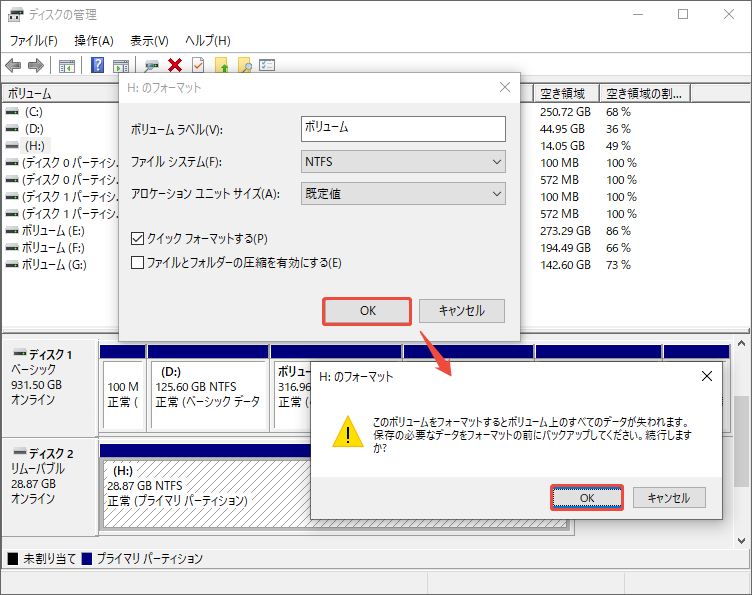752x595 pixels.
Task: Open the blue Help question mark icon
Action: click(97, 65)
